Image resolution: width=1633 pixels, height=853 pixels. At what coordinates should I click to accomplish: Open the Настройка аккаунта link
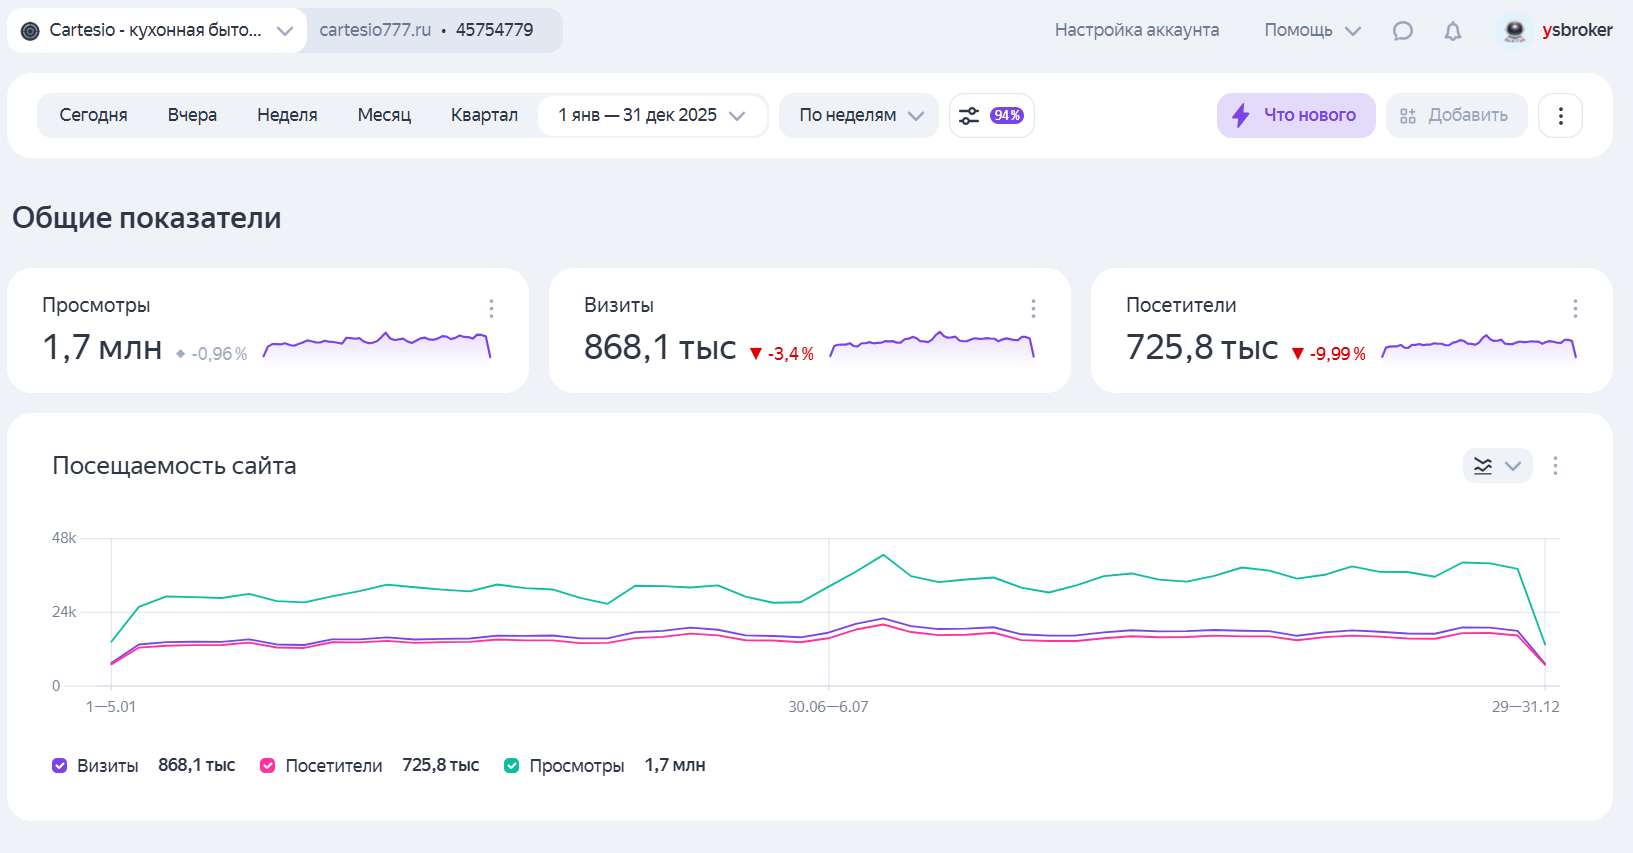tap(1137, 30)
